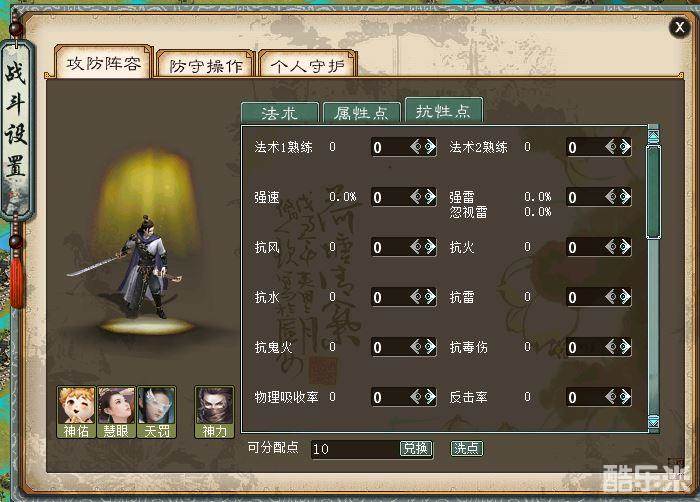Viewport: 700px width, 502px height.
Task: Click the 兑换 exchange button
Action: (416, 448)
